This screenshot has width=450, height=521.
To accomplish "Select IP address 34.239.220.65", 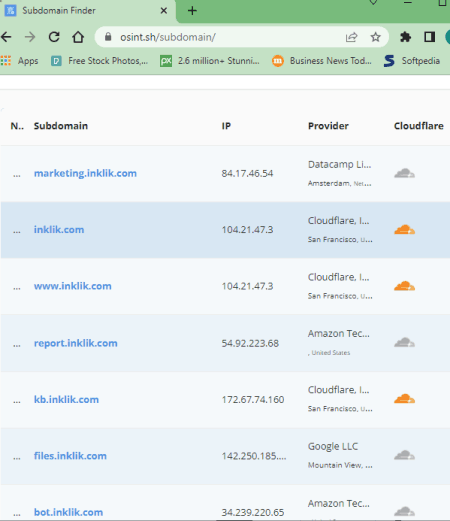I will [x=253, y=512].
